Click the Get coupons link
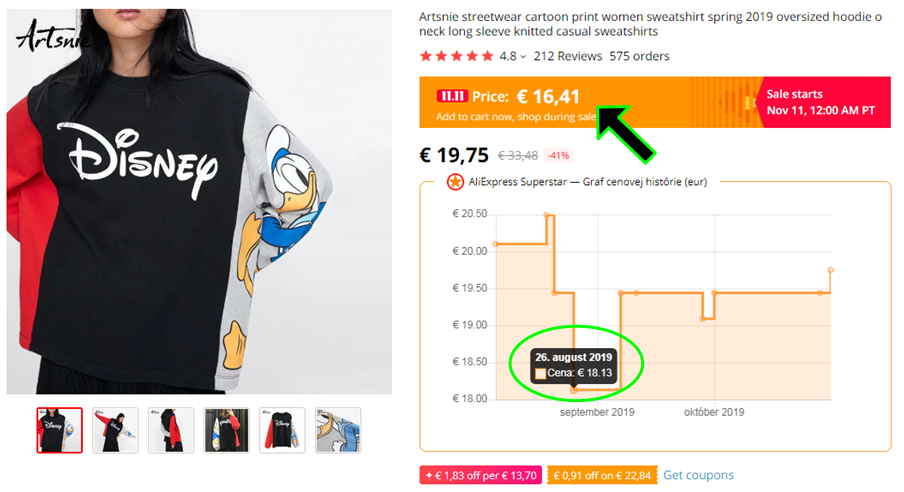This screenshot has height=492, width=904. [x=698, y=475]
